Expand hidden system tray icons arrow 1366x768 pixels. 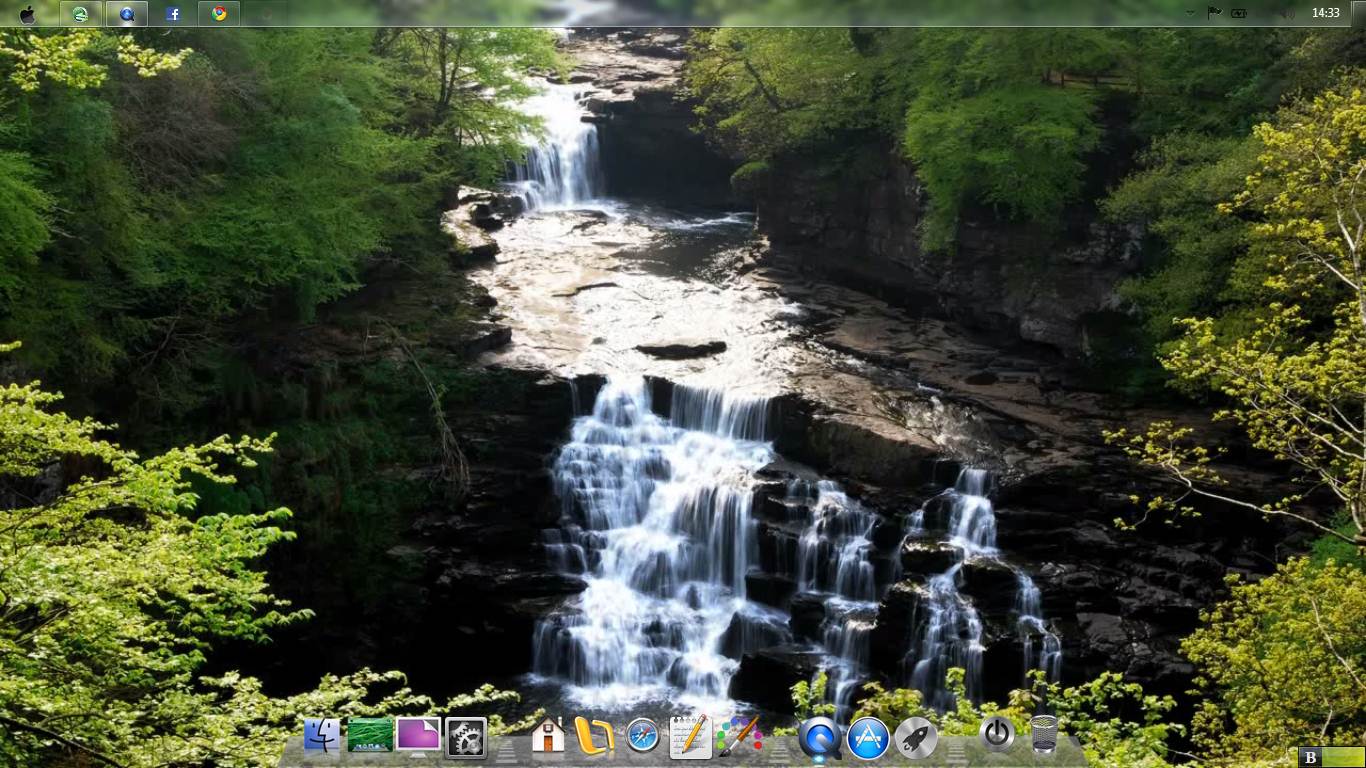1190,14
